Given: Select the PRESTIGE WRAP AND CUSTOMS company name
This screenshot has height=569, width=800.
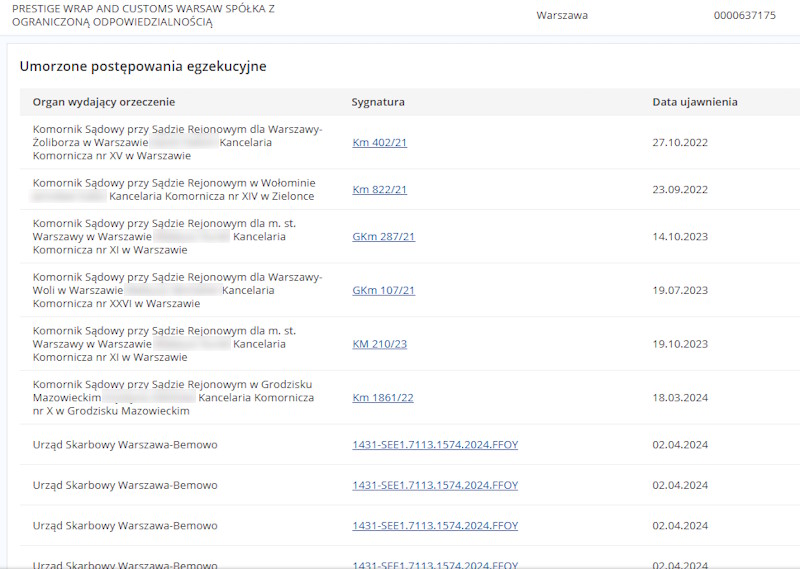Looking at the screenshot, I should (x=142, y=15).
